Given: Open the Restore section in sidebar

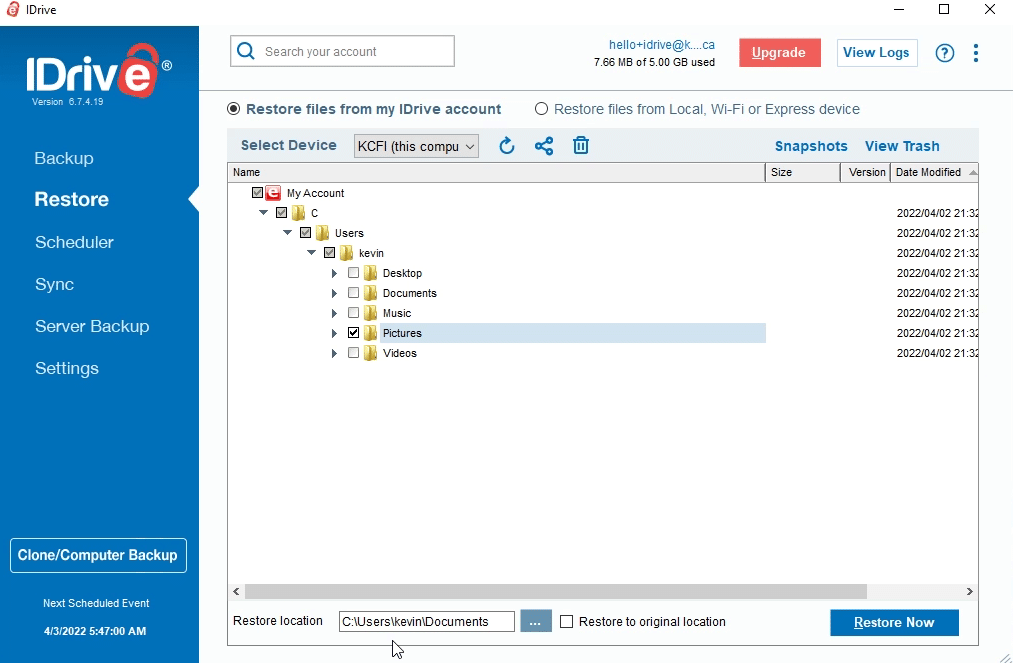Looking at the screenshot, I should click(72, 199).
